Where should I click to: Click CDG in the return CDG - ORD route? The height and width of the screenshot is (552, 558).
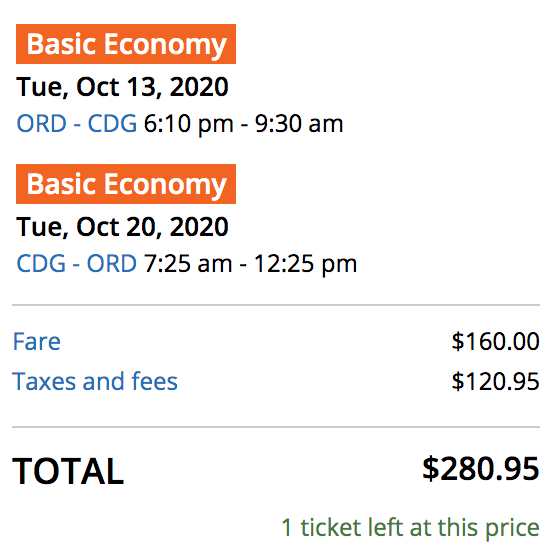41,263
